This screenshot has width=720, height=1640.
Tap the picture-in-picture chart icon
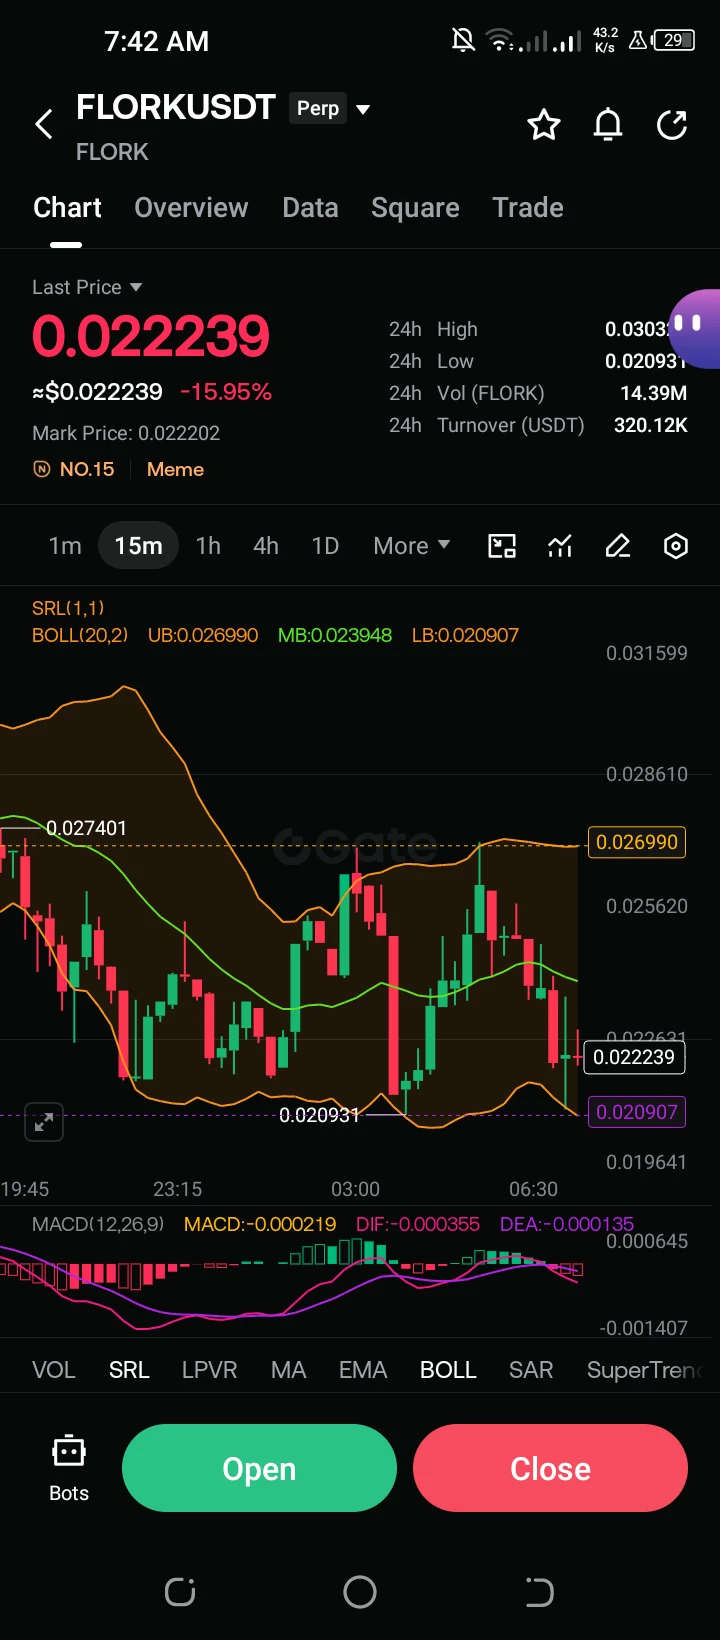coord(502,546)
